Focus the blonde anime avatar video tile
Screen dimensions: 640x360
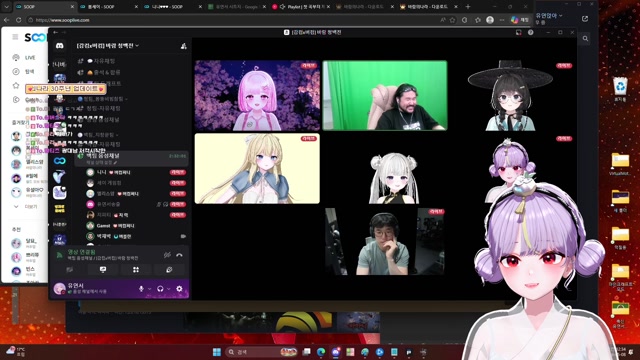(x=257, y=168)
